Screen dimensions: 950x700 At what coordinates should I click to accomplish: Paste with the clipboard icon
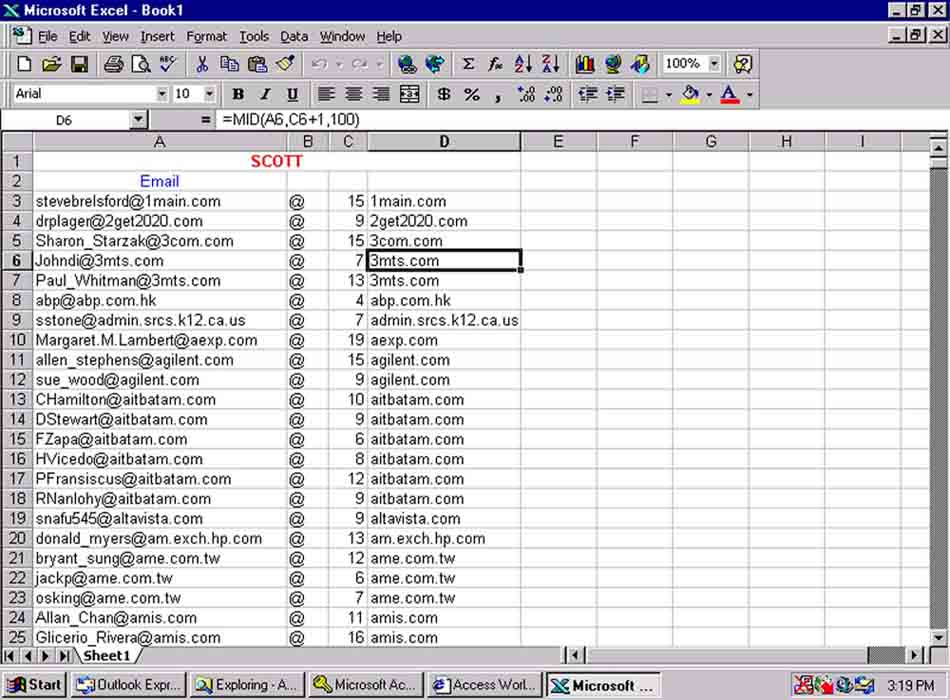tap(257, 64)
